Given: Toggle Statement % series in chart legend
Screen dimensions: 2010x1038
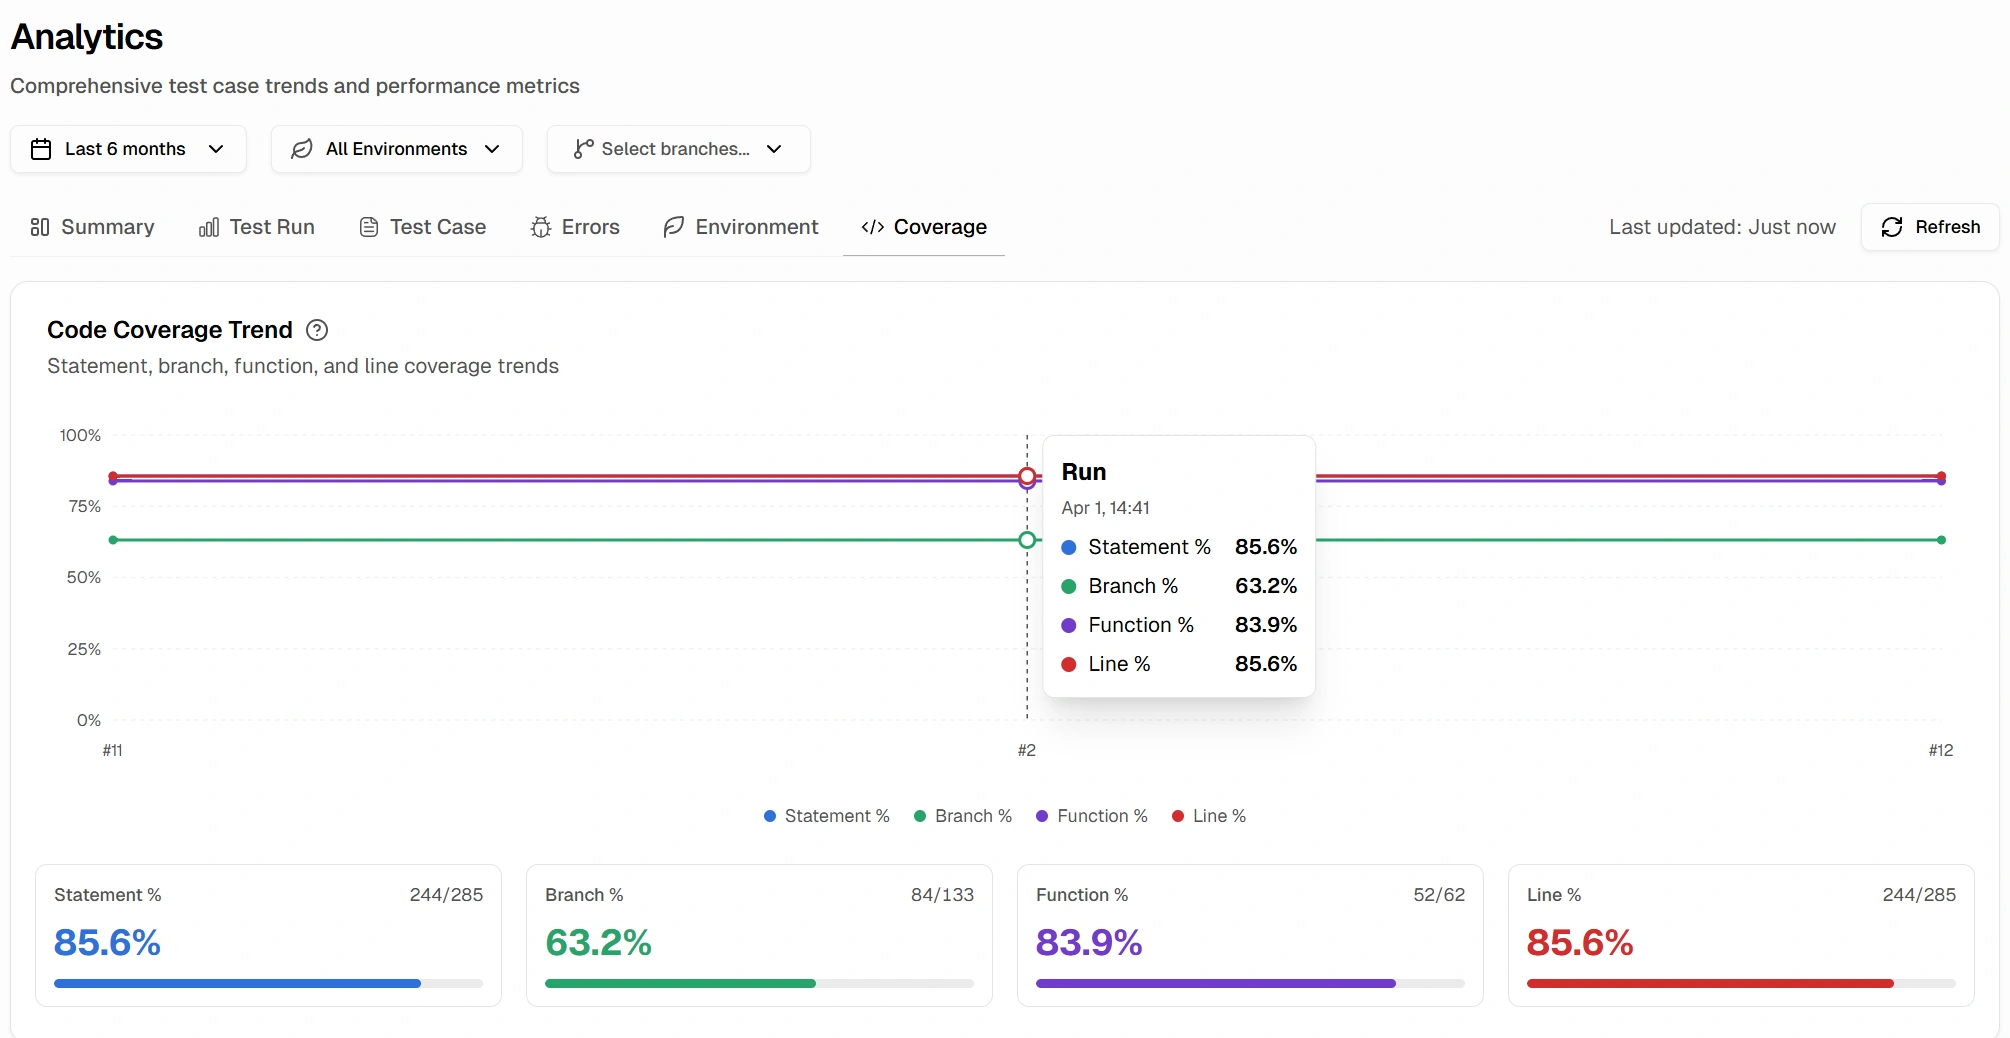Looking at the screenshot, I should point(826,816).
